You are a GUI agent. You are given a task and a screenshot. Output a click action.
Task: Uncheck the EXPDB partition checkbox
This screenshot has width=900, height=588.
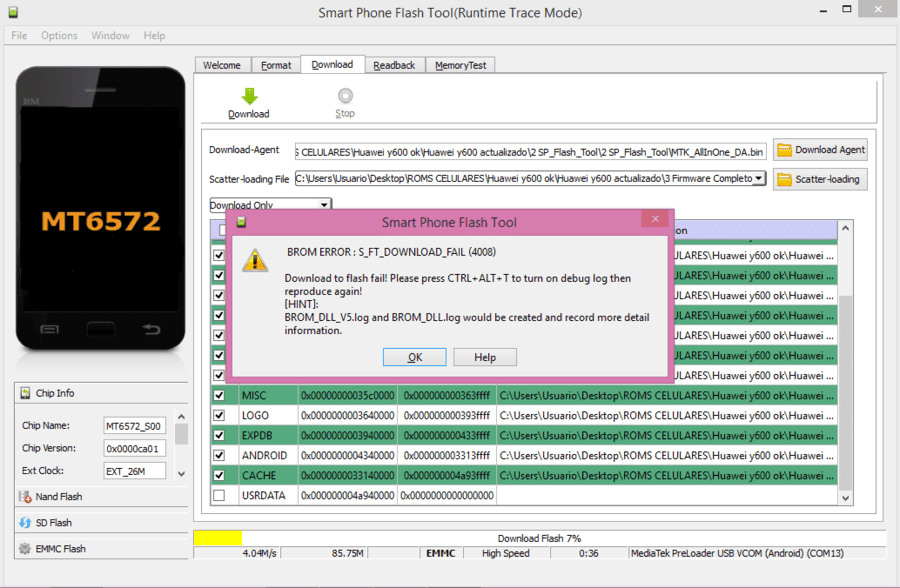click(x=219, y=435)
